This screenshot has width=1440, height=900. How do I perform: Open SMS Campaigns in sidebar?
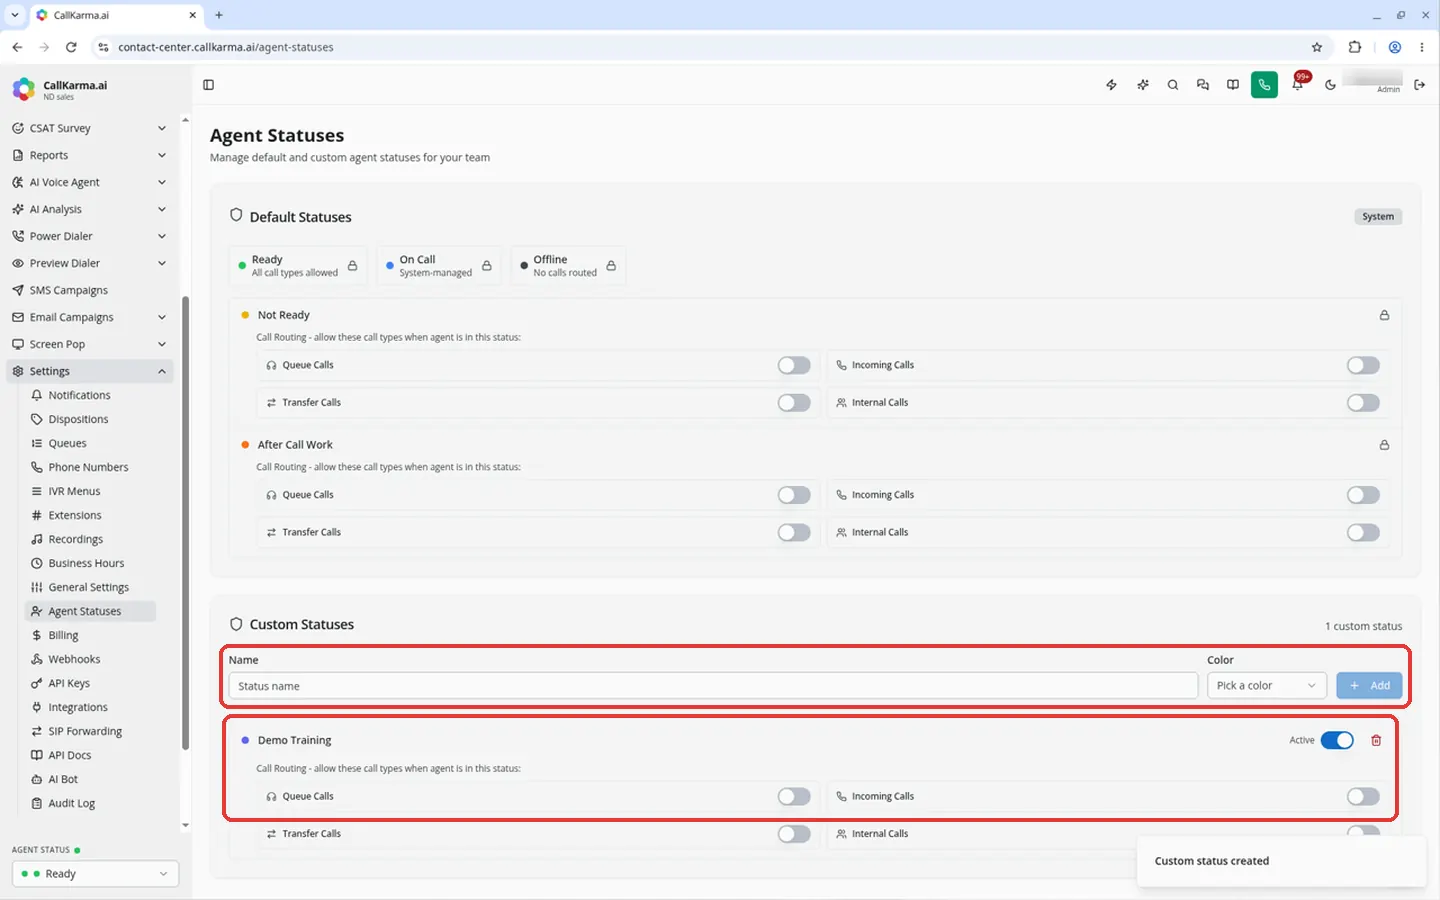click(x=88, y=290)
